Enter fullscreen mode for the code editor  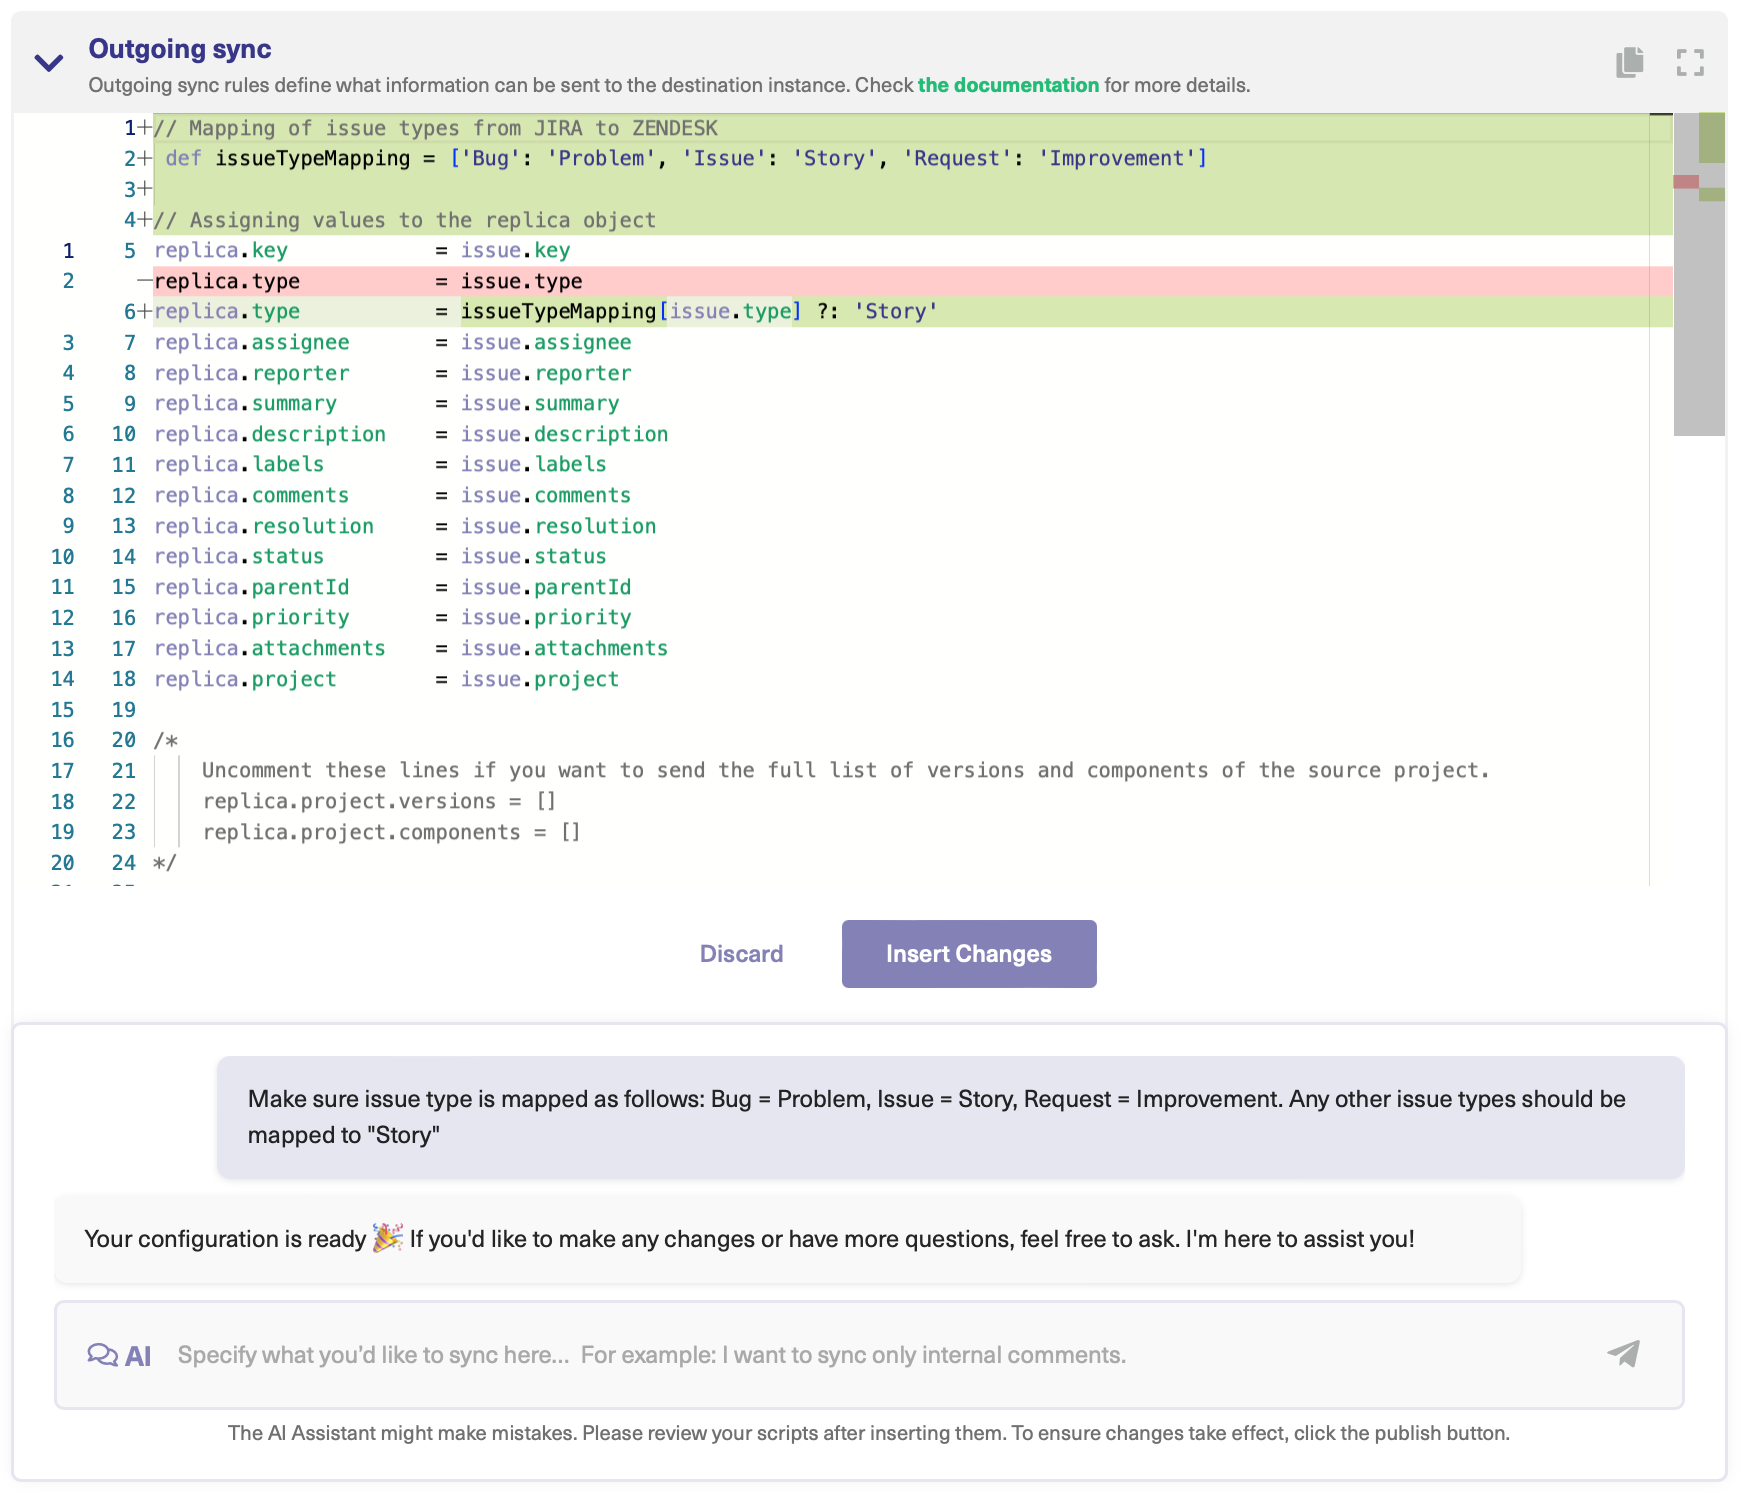click(x=1692, y=62)
